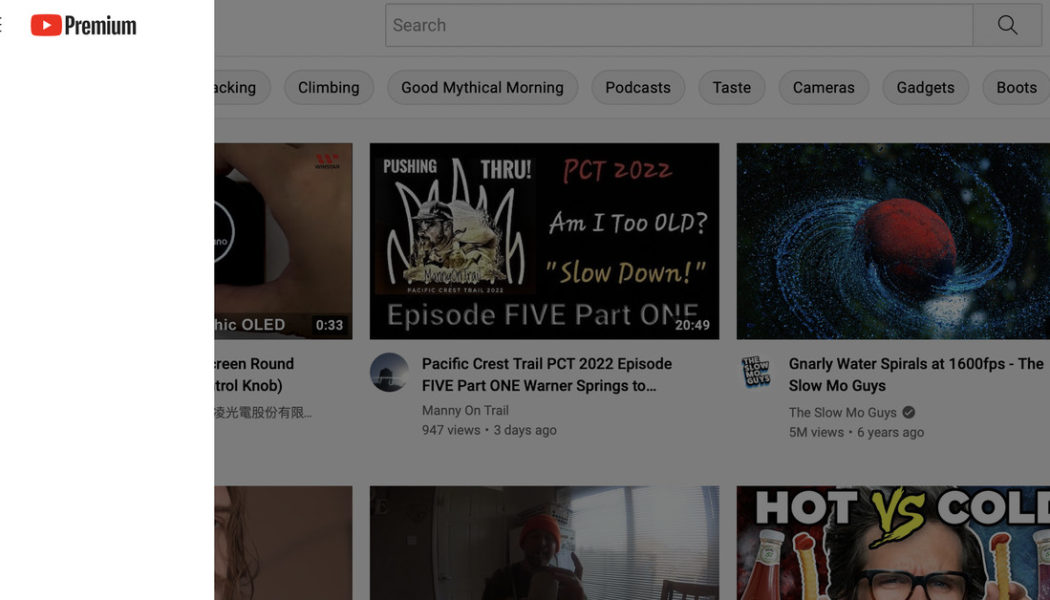Select the Cameras category chip

(823, 87)
